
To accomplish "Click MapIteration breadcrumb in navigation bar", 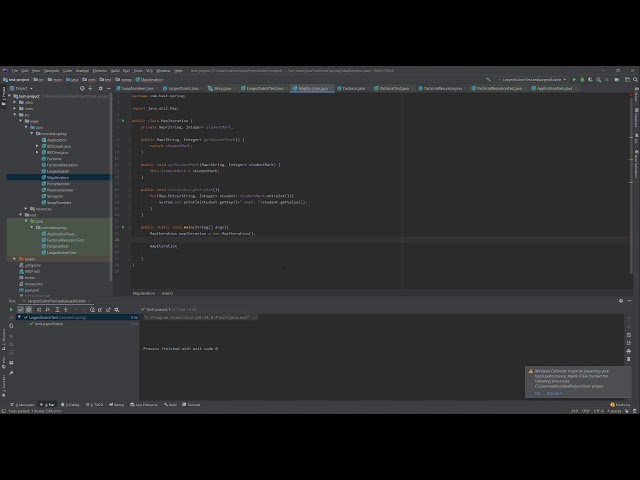I will [x=149, y=80].
